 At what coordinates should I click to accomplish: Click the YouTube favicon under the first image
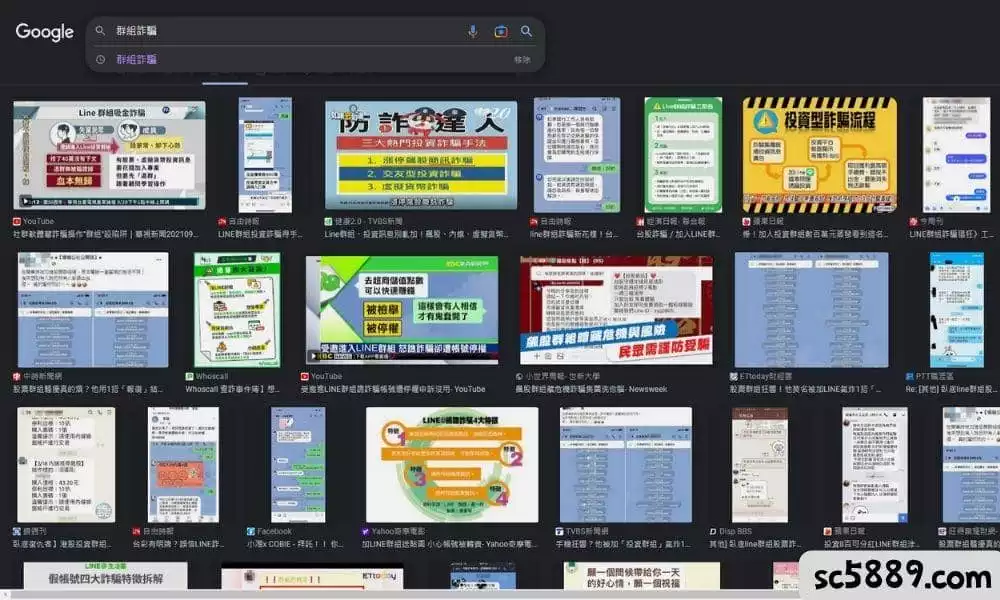17,221
